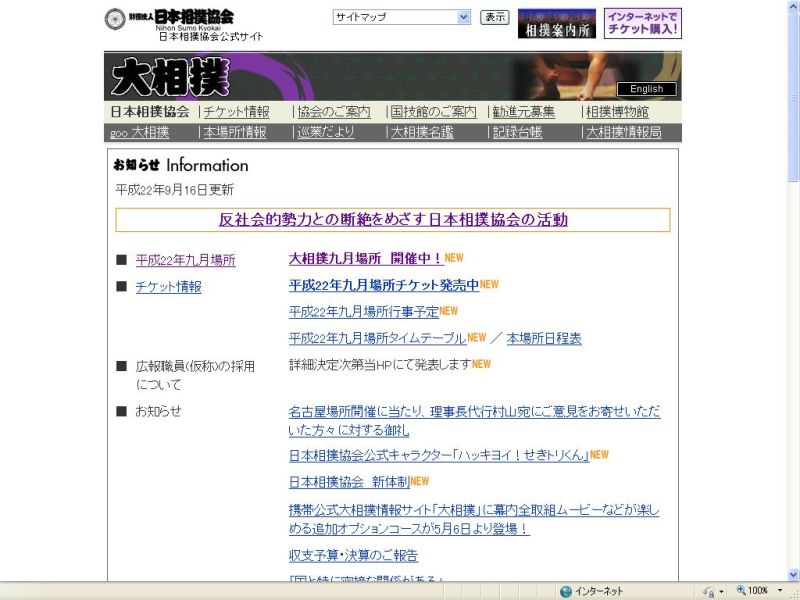Click the 大相撲 banner title
The height and width of the screenshot is (600, 800).
170,77
